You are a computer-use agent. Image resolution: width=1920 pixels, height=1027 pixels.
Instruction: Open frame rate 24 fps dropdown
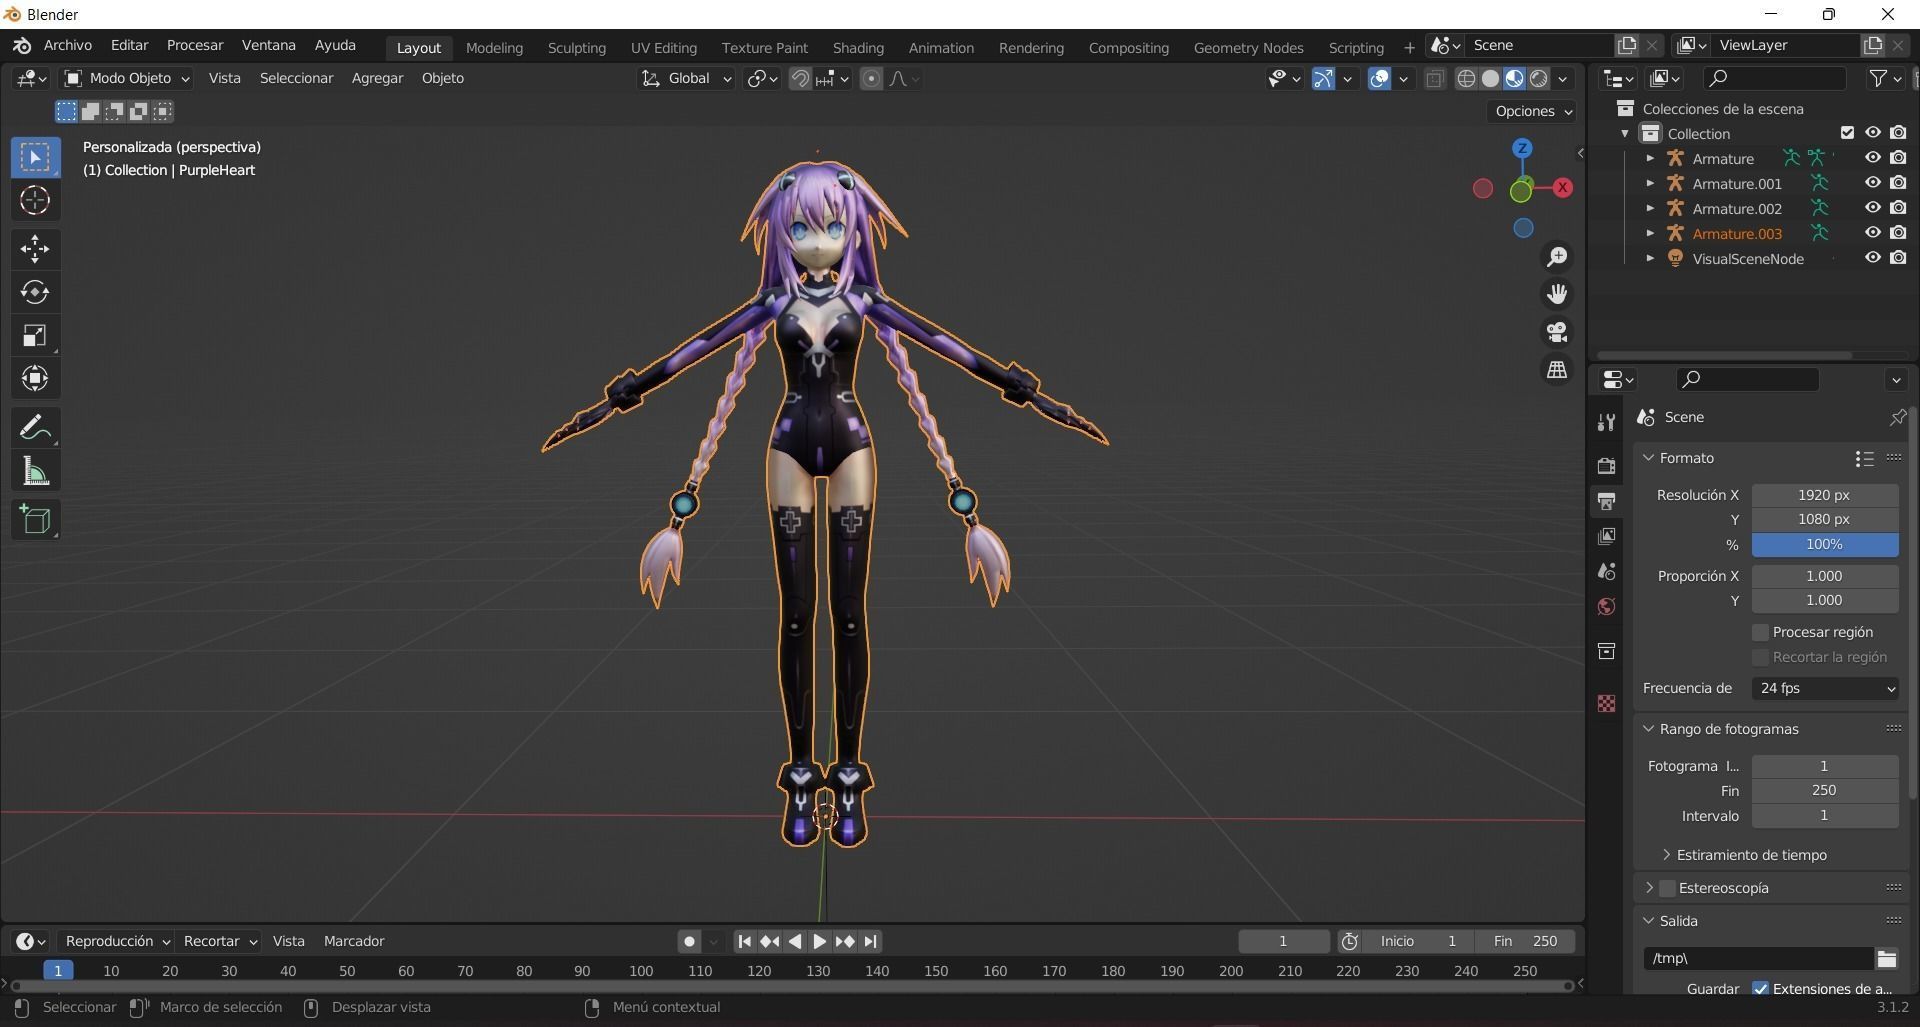(x=1825, y=688)
